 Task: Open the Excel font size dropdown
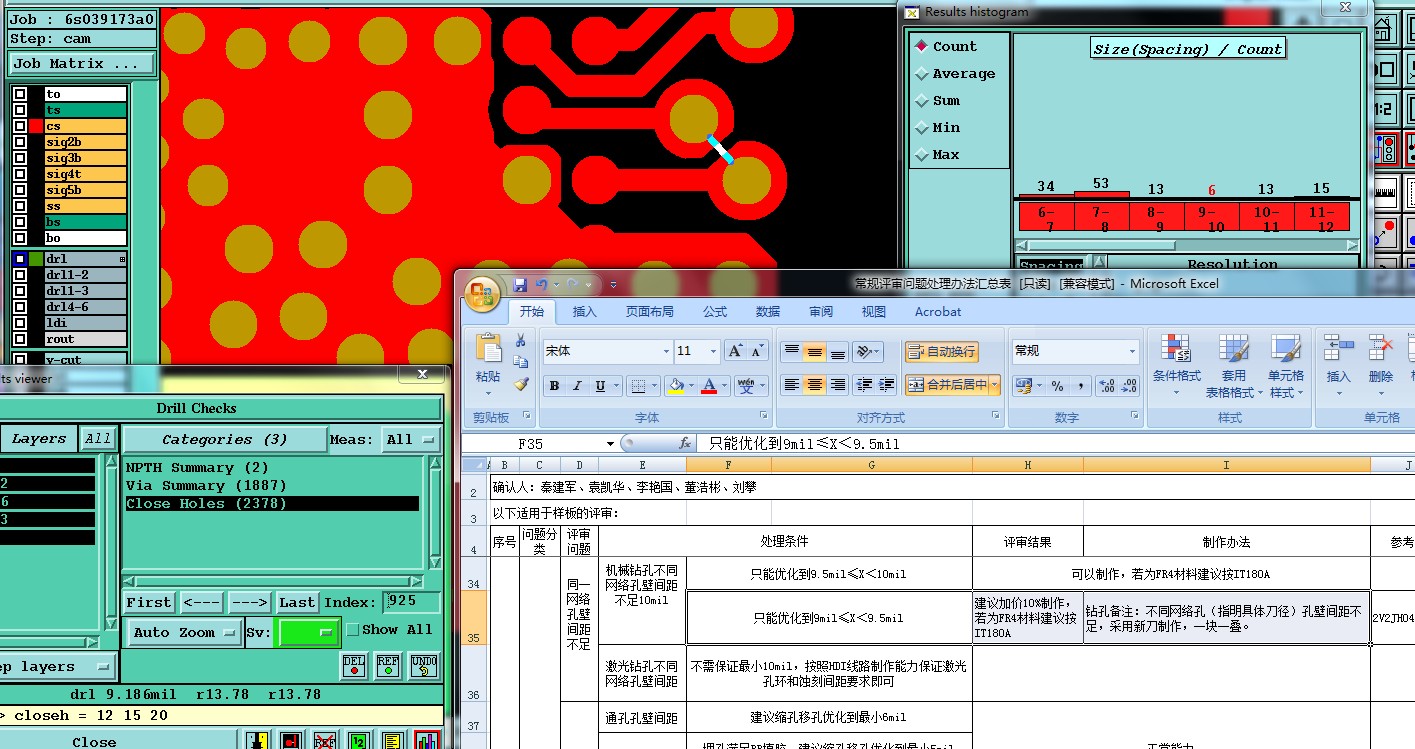[x=713, y=351]
